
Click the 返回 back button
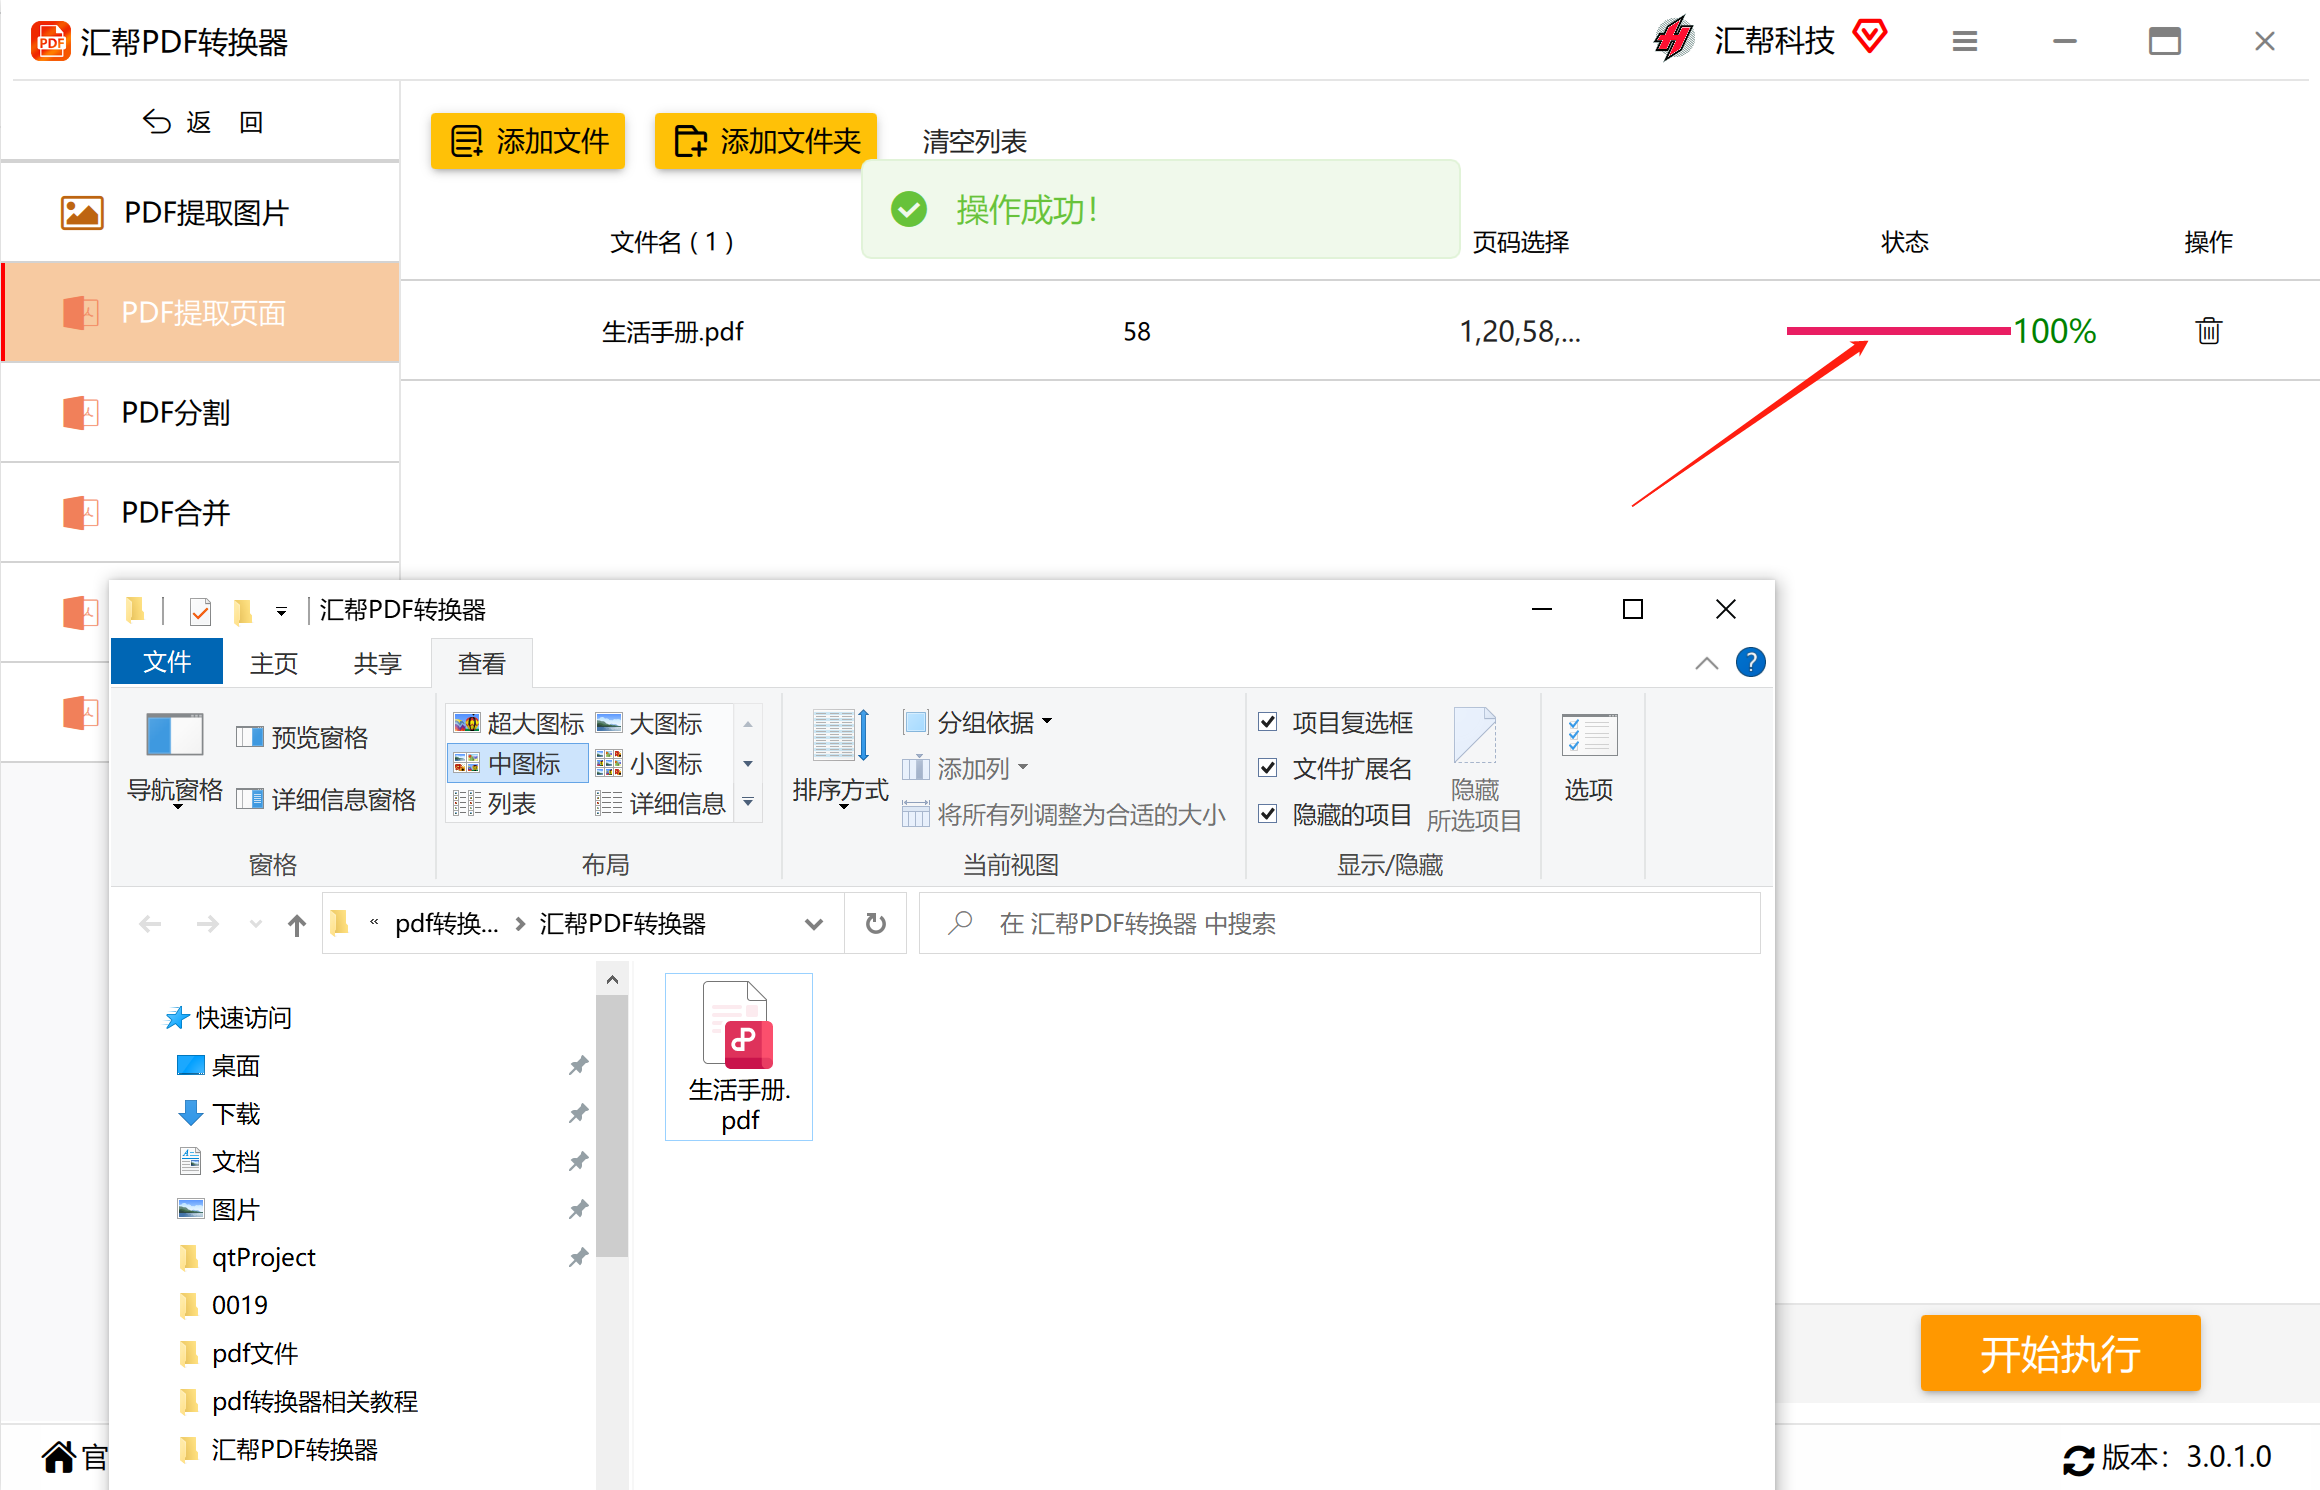[x=201, y=122]
